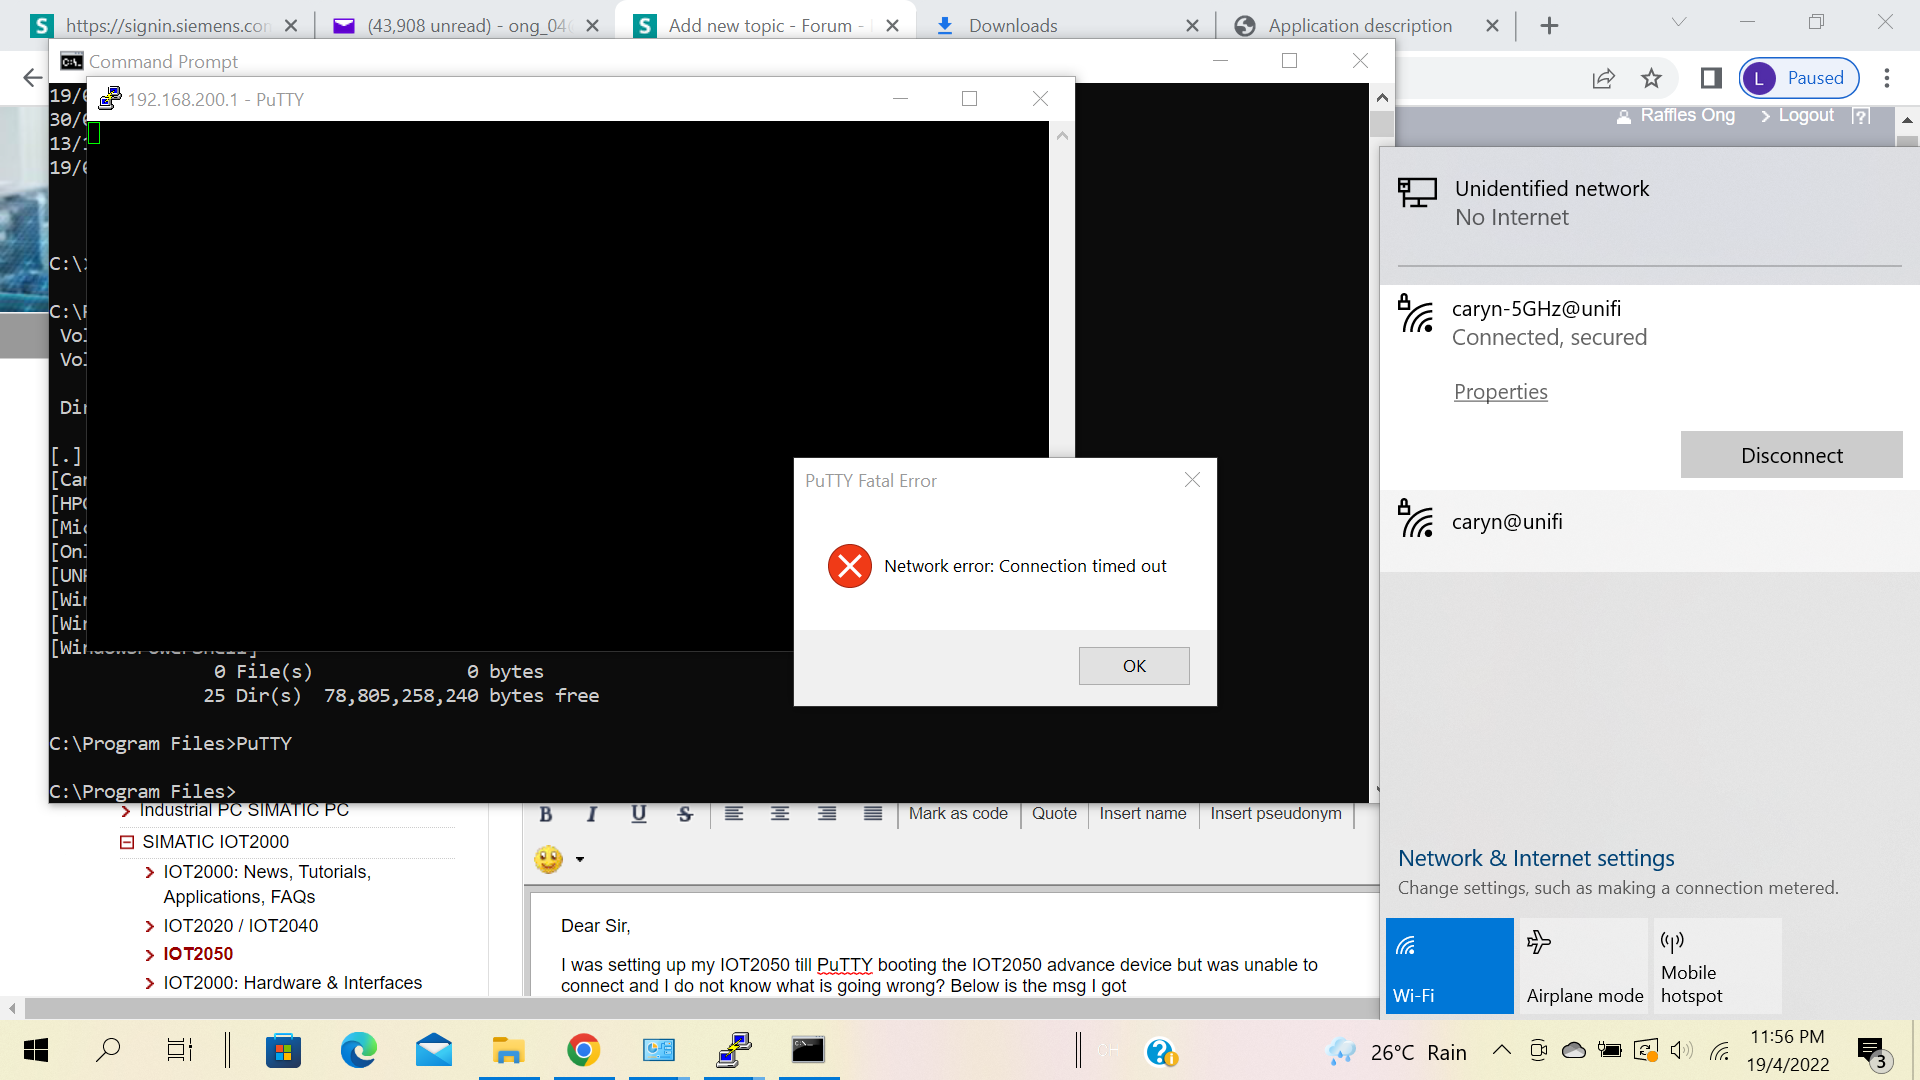1920x1080 pixels.
Task: Click the Strikethrough formatting icon
Action: click(685, 814)
